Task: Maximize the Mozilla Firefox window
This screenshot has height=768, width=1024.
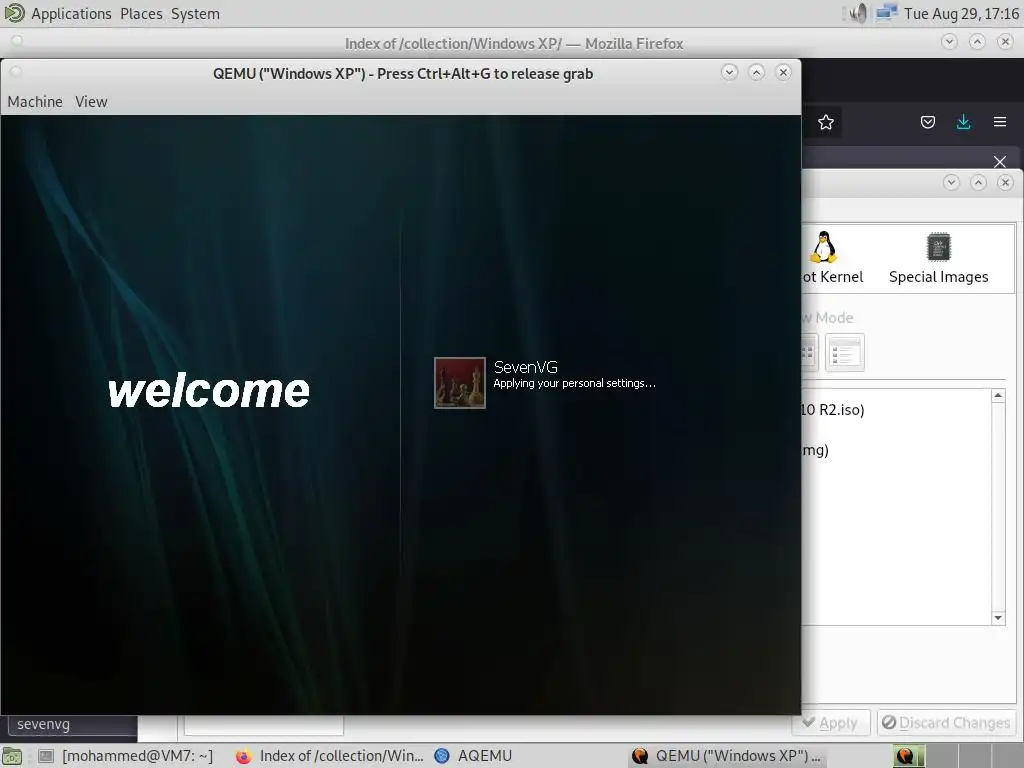Action: tap(977, 42)
